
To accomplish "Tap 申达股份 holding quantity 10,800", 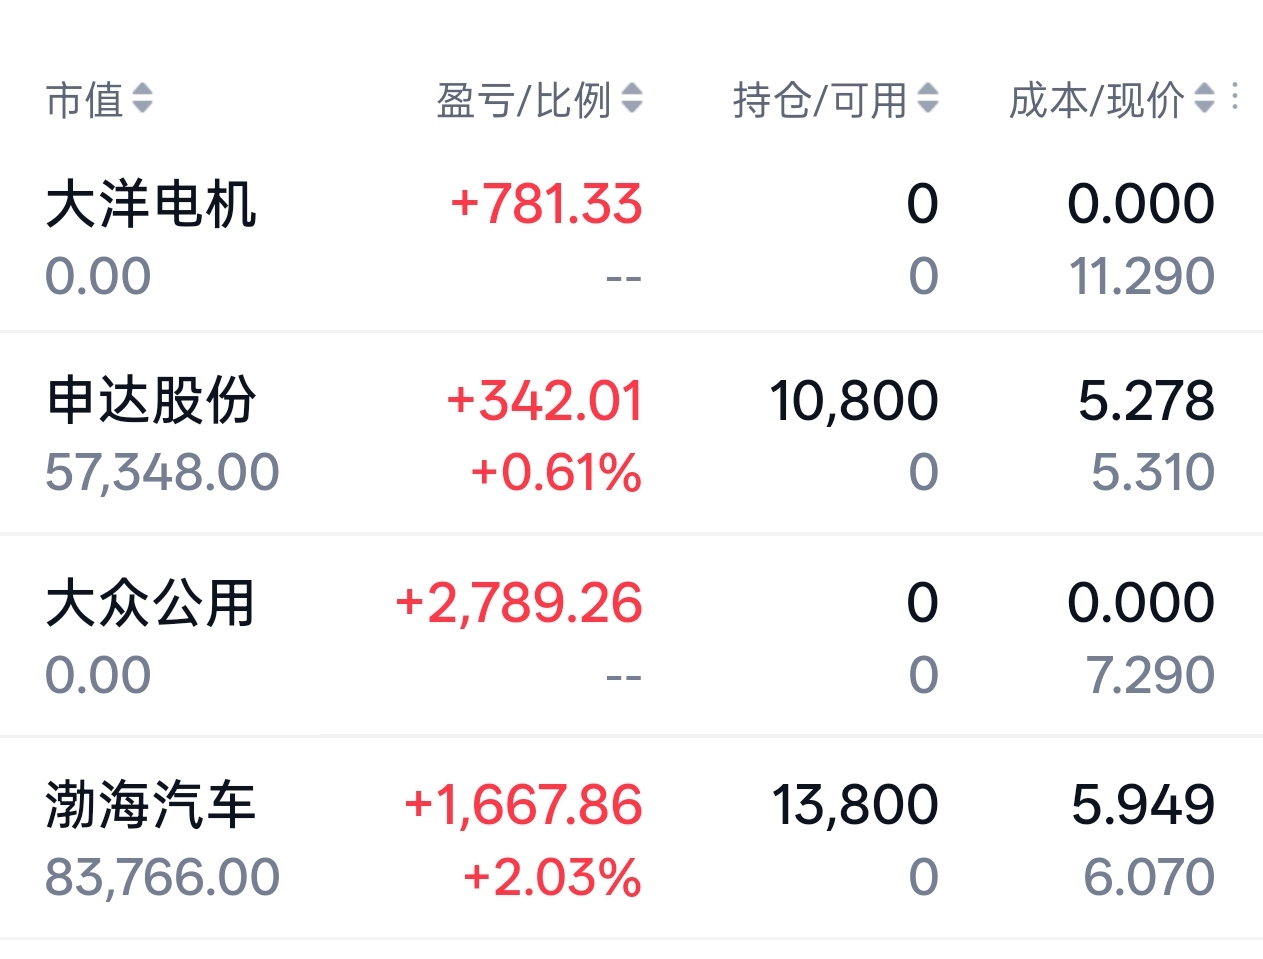I will pyautogui.click(x=854, y=401).
